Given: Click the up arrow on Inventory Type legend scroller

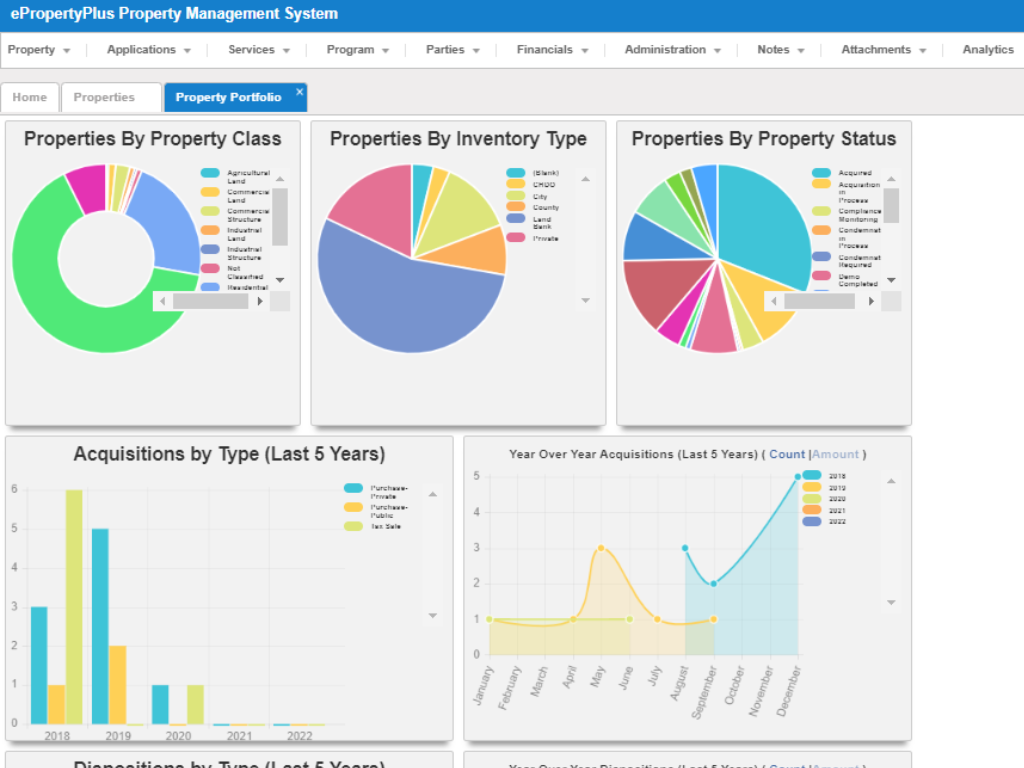Looking at the screenshot, I should 586,179.
